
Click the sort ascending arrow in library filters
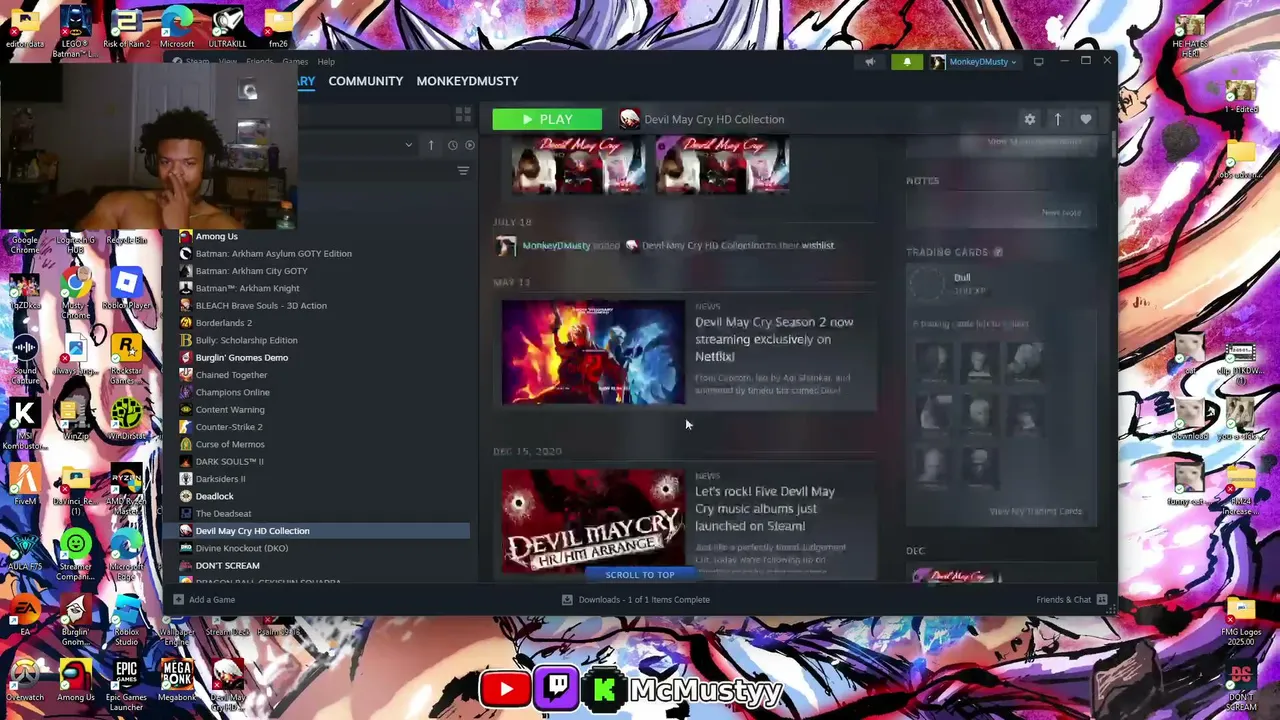[431, 145]
